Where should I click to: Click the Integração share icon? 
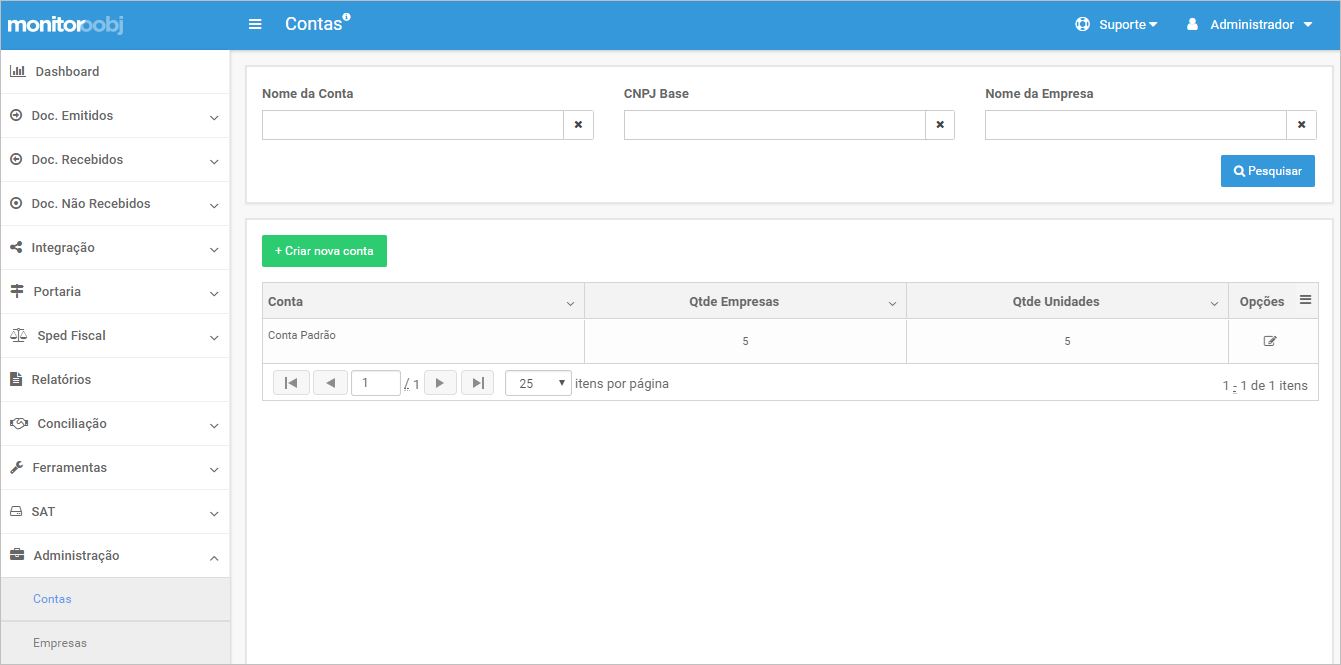click(x=16, y=247)
